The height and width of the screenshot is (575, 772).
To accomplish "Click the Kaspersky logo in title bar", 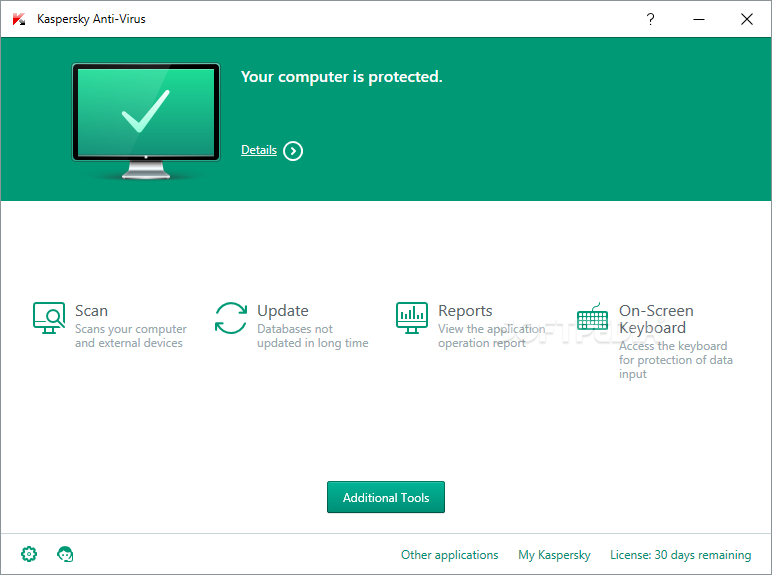I will [x=19, y=19].
